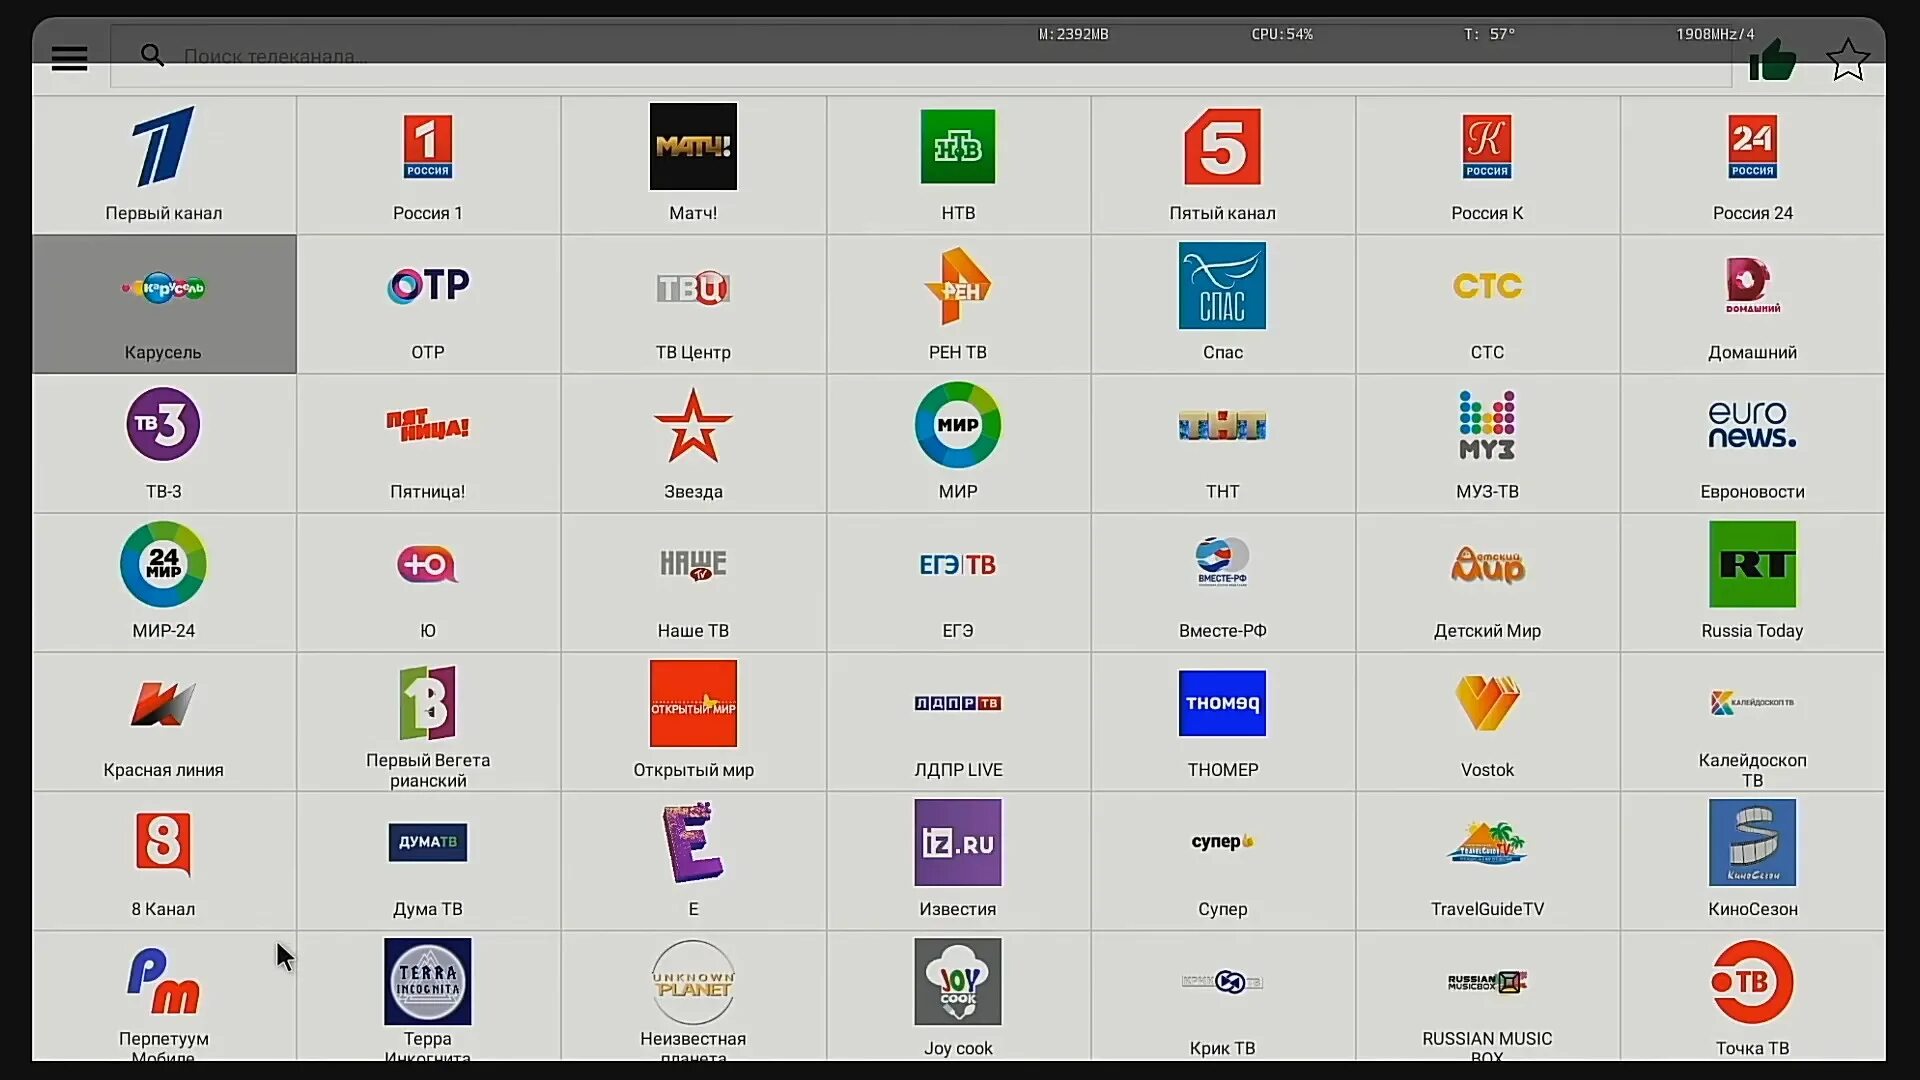Expand the sidebar navigation menu

(69, 54)
